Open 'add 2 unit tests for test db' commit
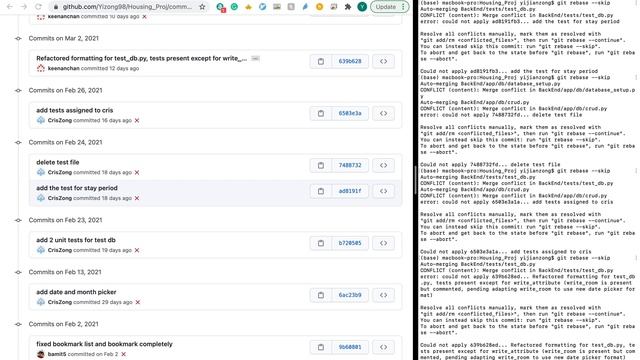This screenshot has height=360, width=640. pos(76,240)
